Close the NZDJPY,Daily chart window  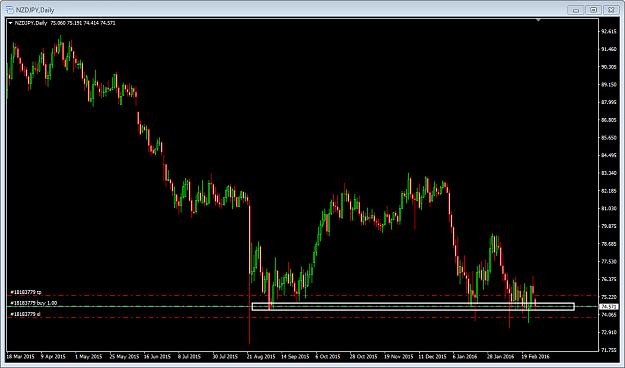pos(611,10)
